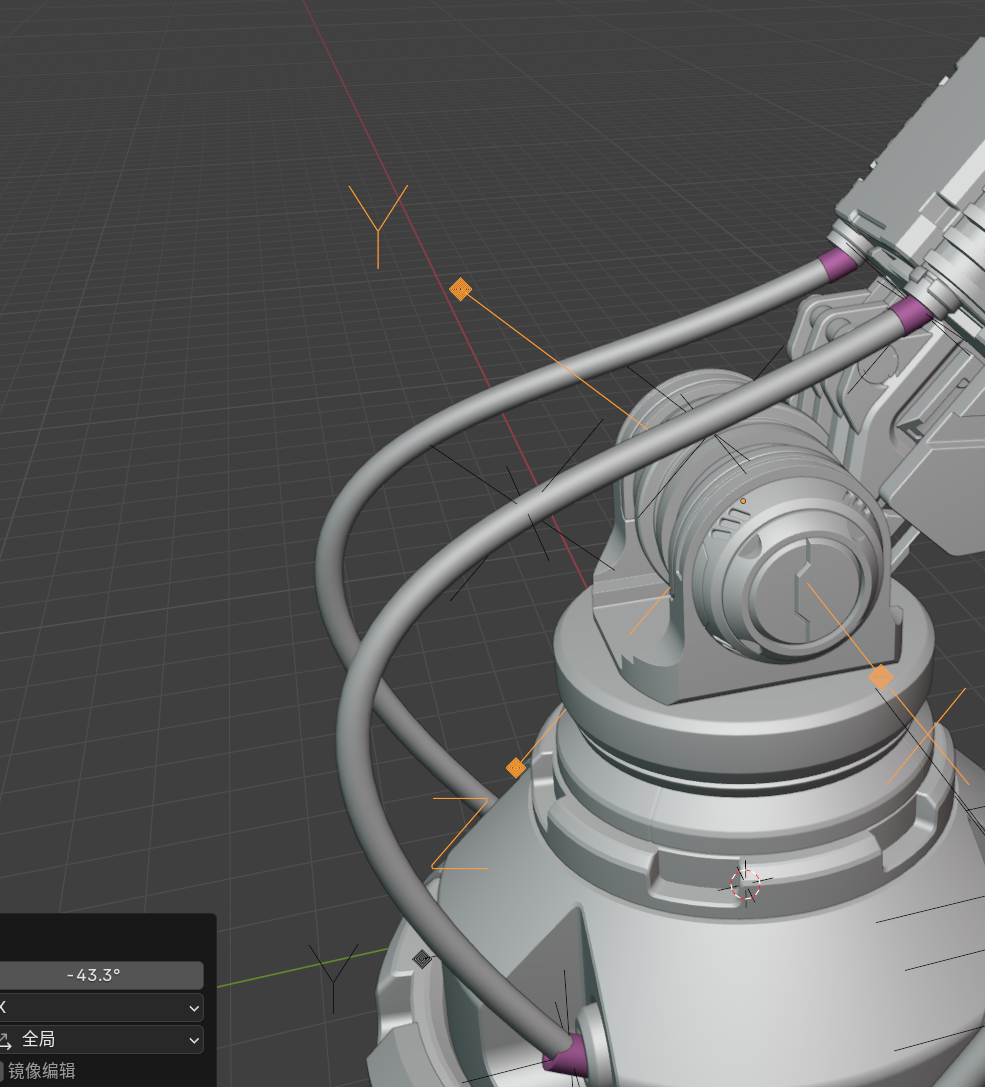Expand the X axis dropdown
985x1087 pixels.
point(100,1008)
